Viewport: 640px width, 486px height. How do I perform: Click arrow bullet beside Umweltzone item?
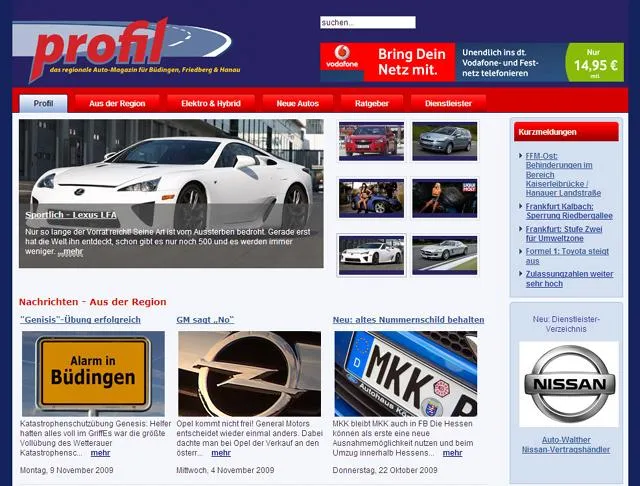click(x=520, y=229)
